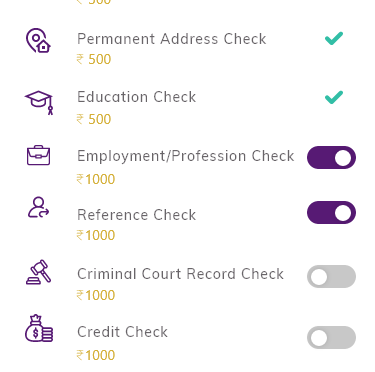
Task: Click the Education graduation cap icon
Action: 39,102
